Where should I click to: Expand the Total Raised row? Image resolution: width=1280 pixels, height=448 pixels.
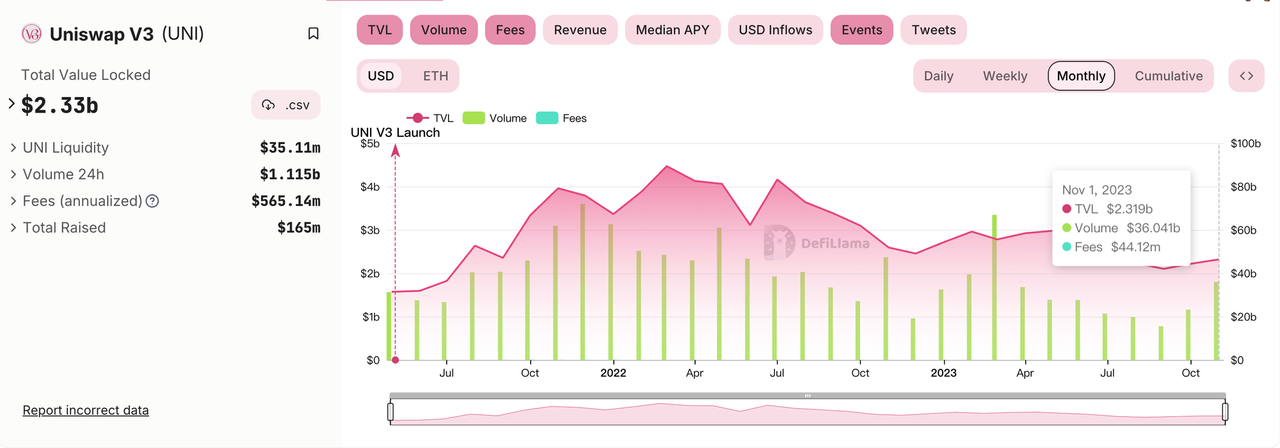[13, 228]
